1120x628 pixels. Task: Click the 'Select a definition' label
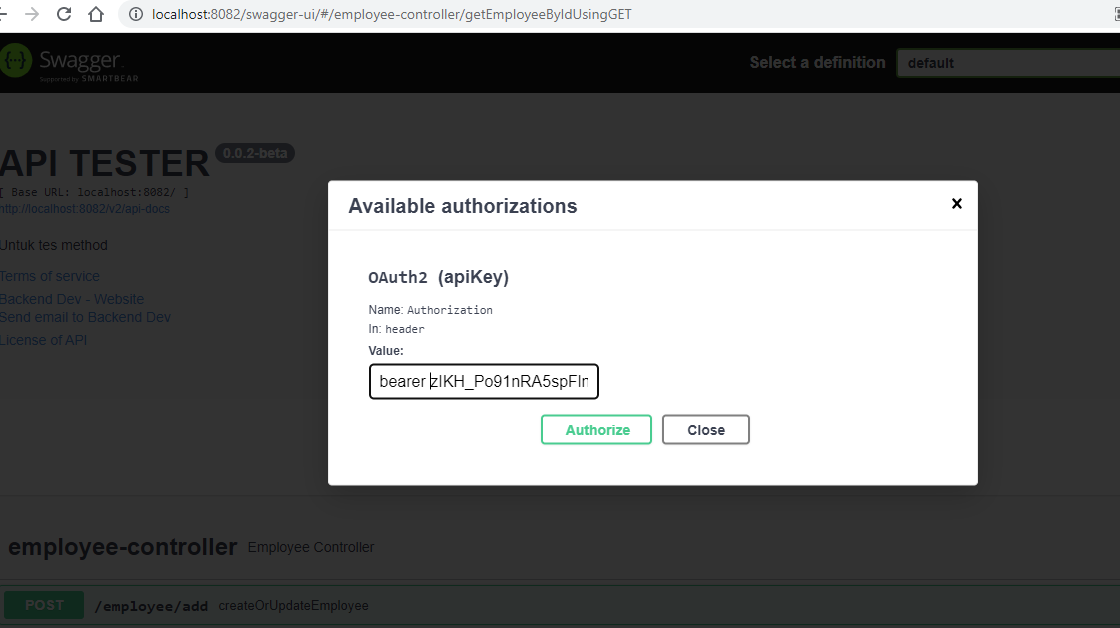pos(817,62)
